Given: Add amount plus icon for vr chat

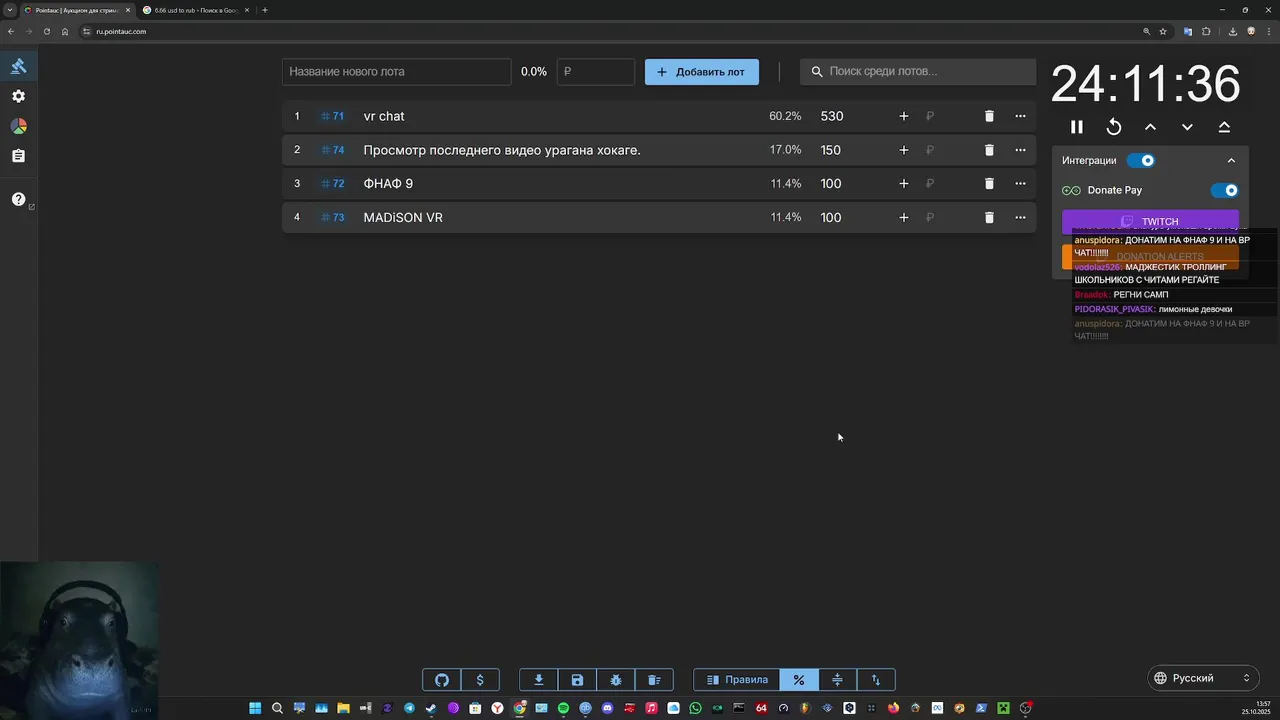Looking at the screenshot, I should pos(904,116).
